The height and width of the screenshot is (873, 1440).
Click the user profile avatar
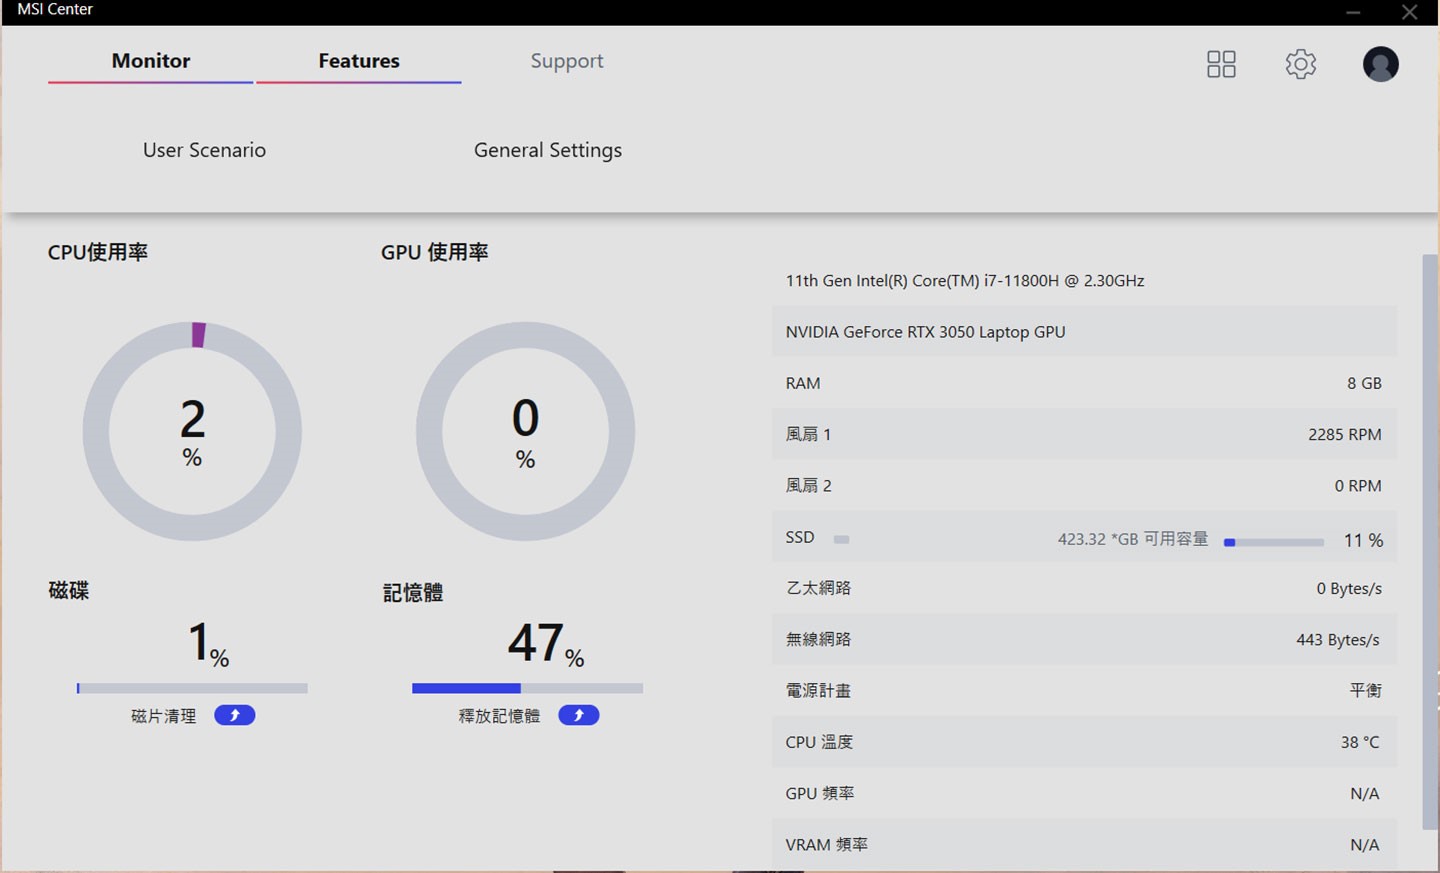click(1380, 64)
